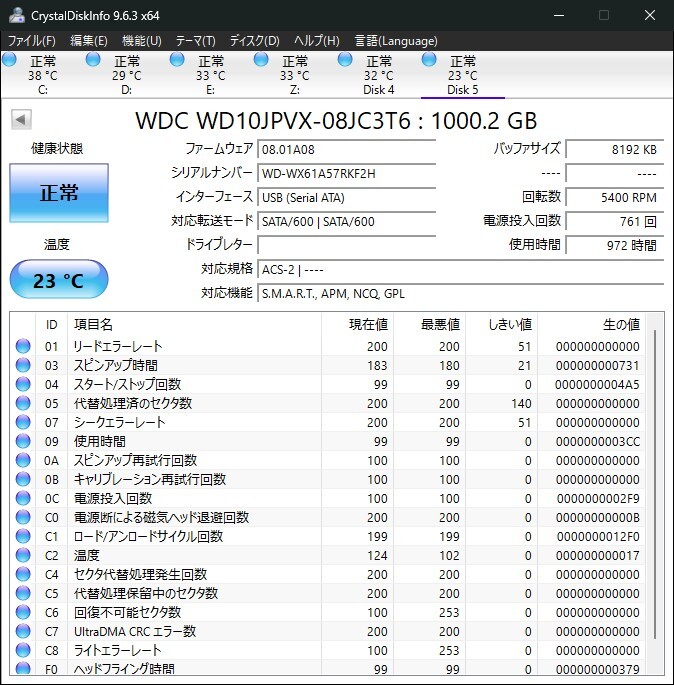Click status orb for attribute 01 リードエラーレート
The image size is (674, 685).
23,346
